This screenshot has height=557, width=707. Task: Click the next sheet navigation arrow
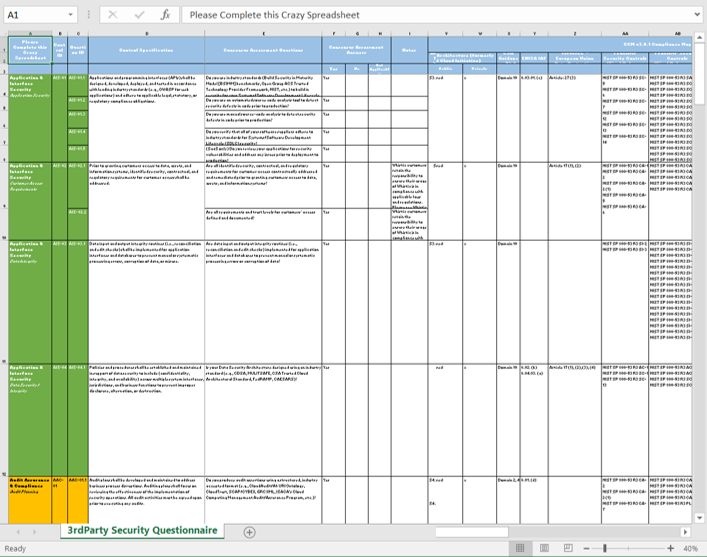(34, 532)
